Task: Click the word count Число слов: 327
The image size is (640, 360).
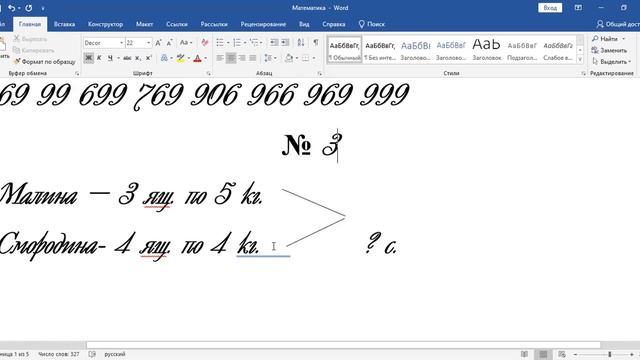Action: click(x=59, y=354)
